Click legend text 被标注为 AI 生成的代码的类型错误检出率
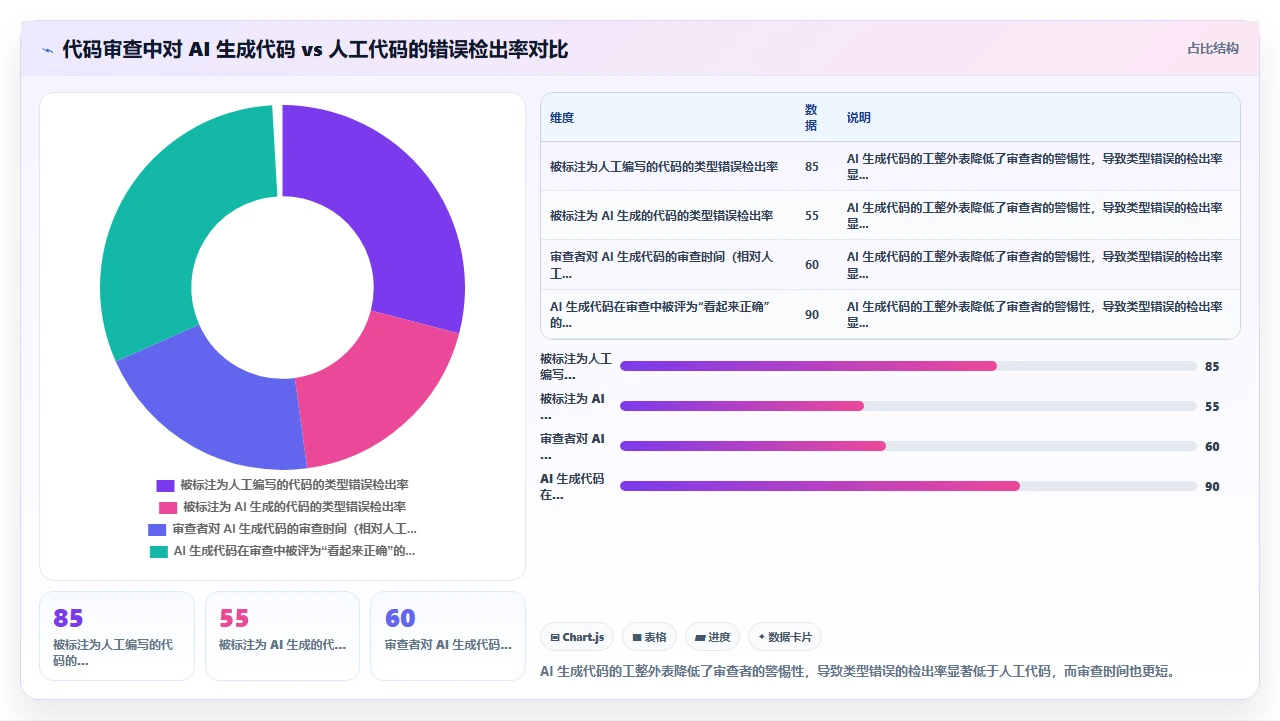Image resolution: width=1280 pixels, height=721 pixels. point(294,507)
